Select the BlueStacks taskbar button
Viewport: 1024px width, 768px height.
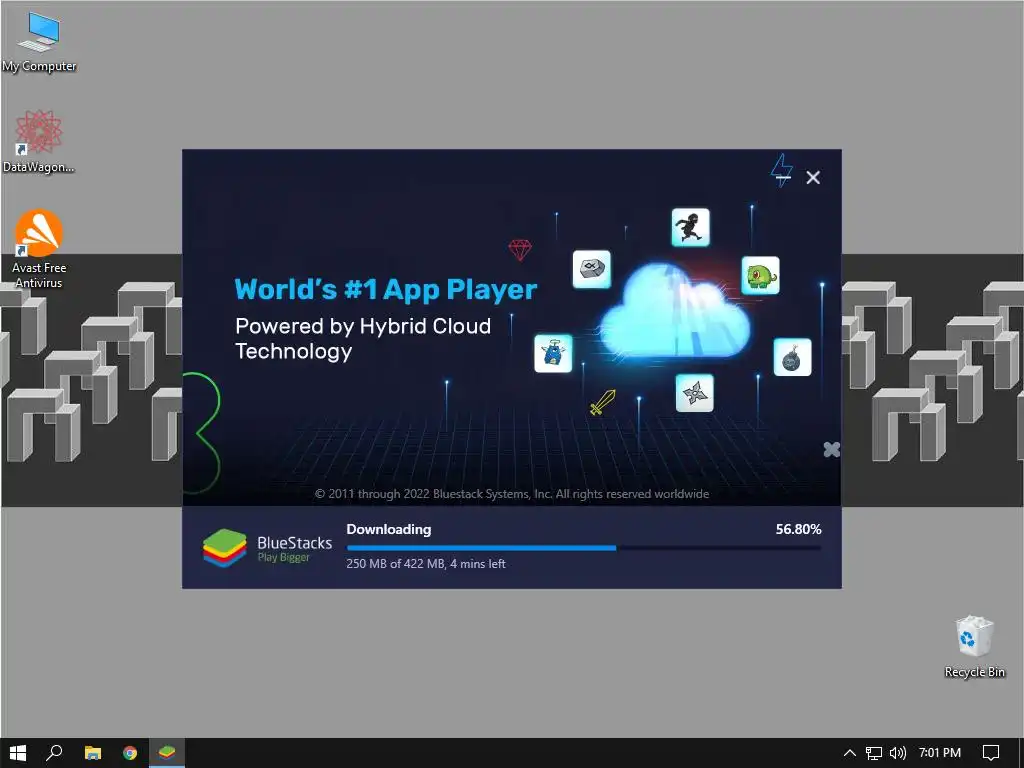tap(167, 753)
